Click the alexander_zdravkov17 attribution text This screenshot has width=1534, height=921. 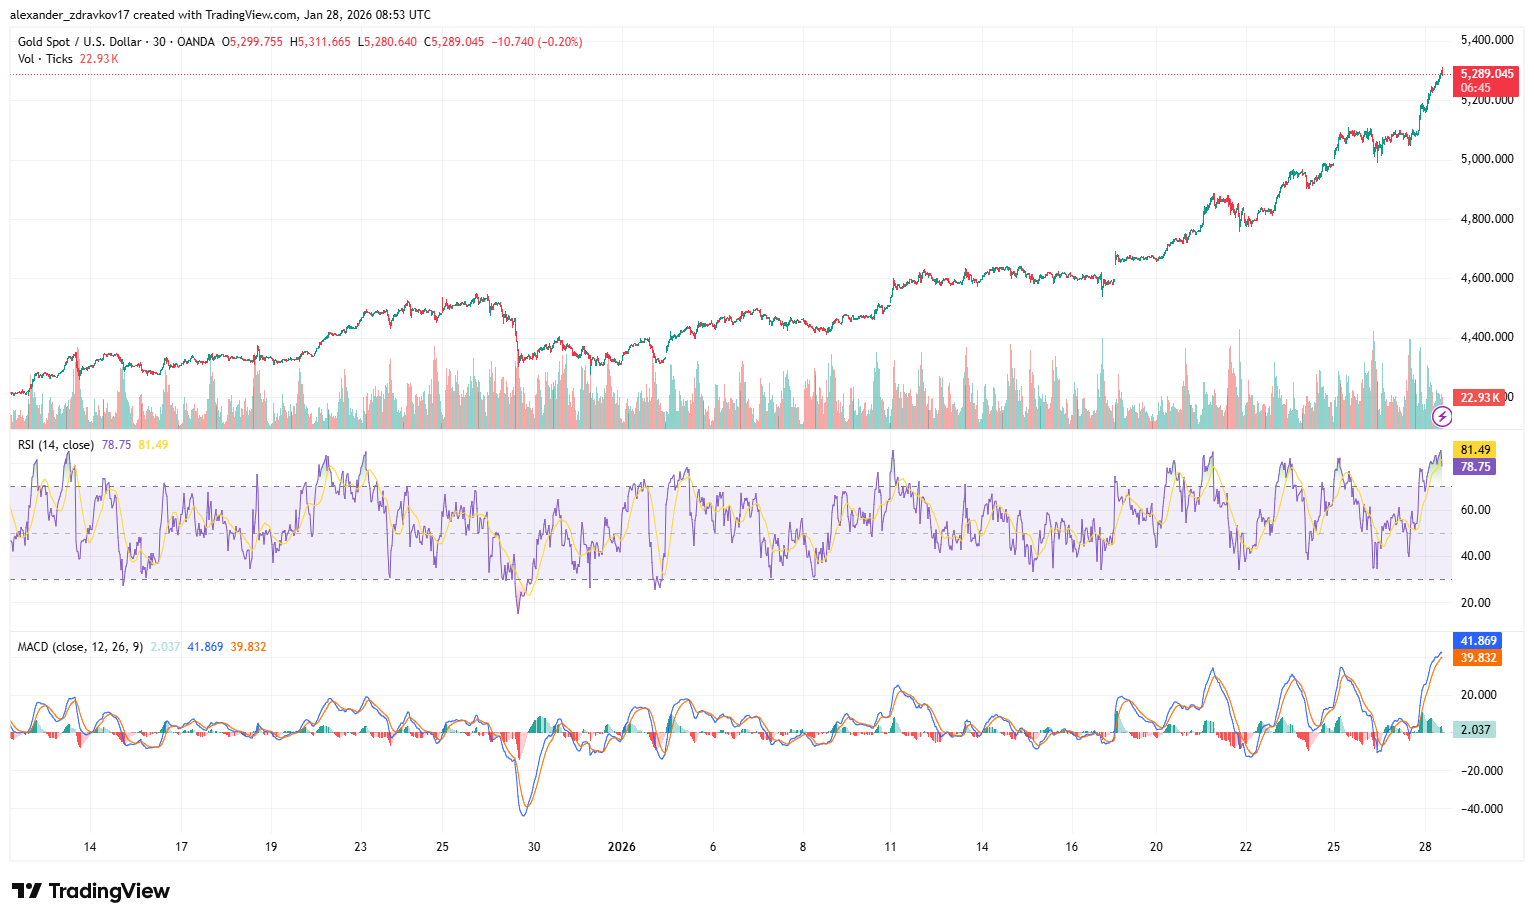coord(69,15)
